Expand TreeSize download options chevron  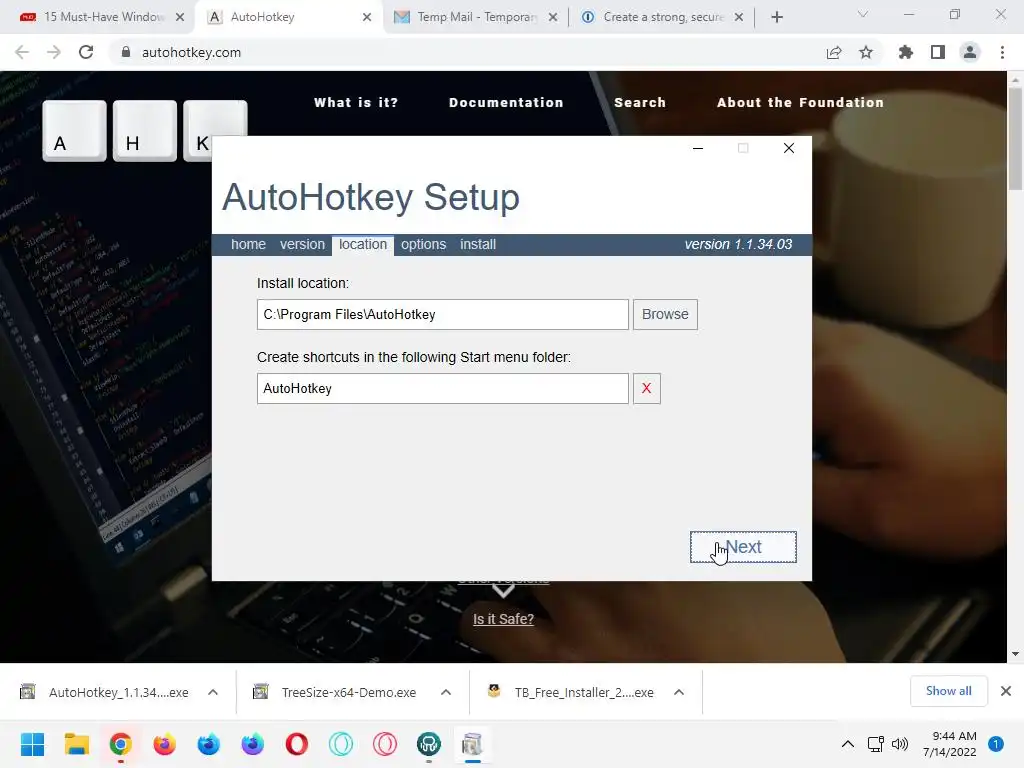pos(446,692)
